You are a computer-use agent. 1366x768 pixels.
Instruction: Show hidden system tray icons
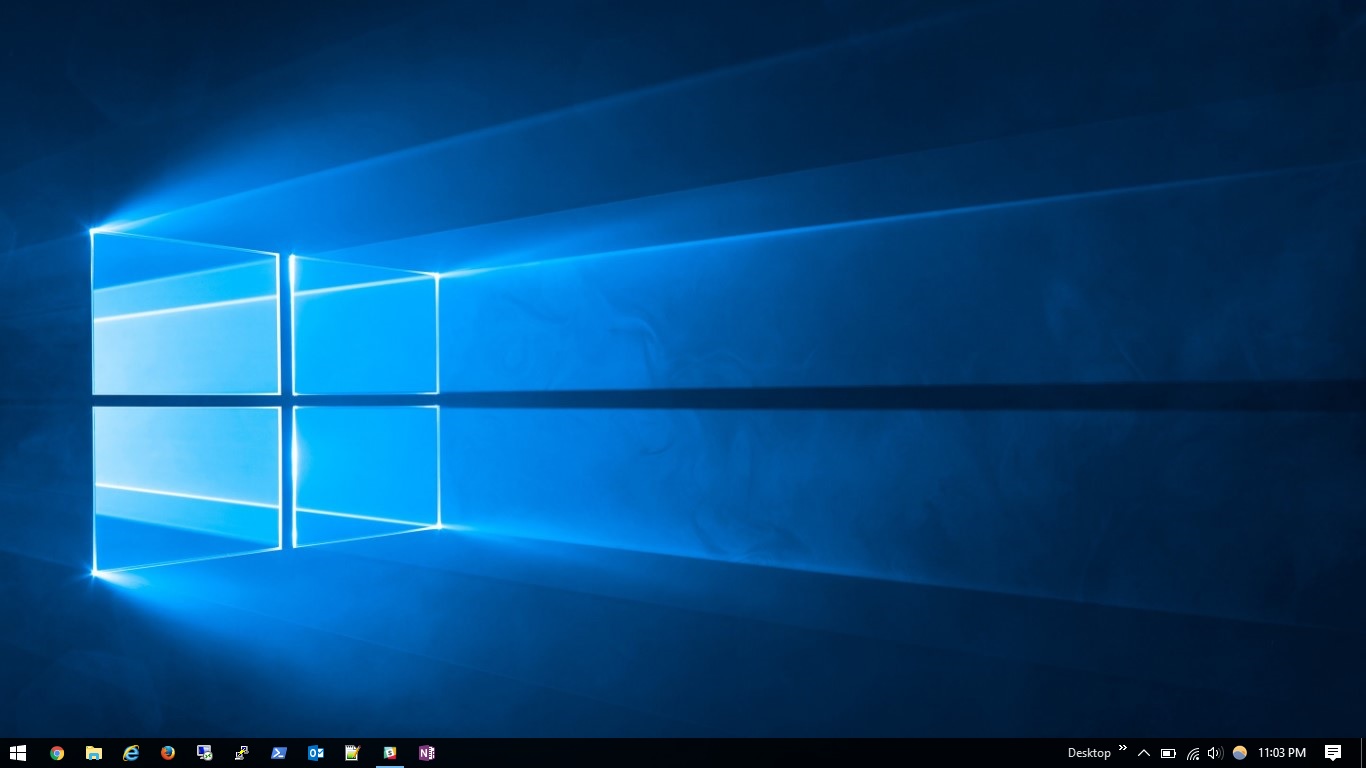click(x=1144, y=753)
